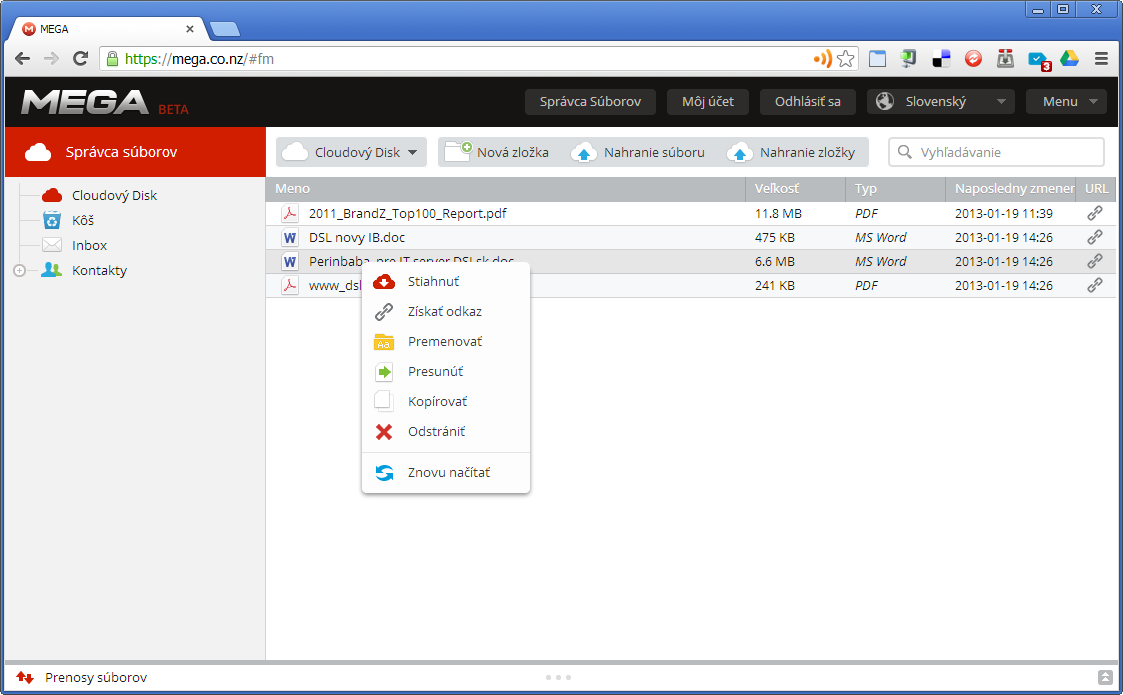Click the Kontakty people icon

(x=52, y=270)
